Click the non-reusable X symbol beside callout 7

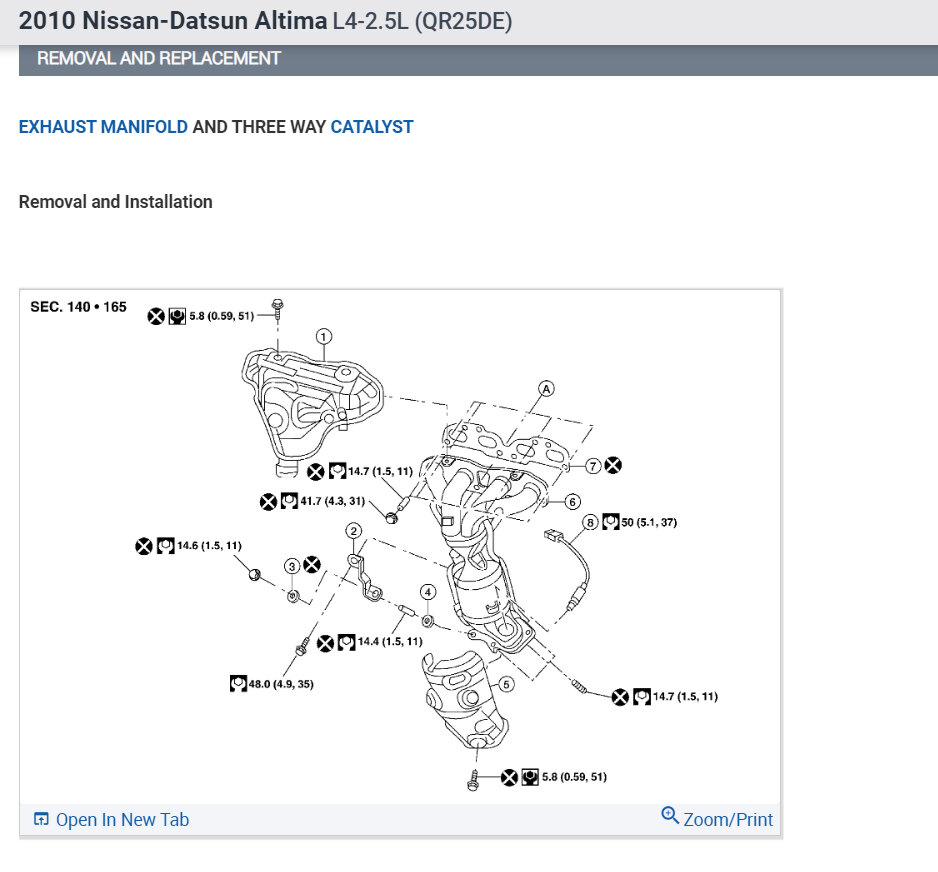(x=613, y=465)
